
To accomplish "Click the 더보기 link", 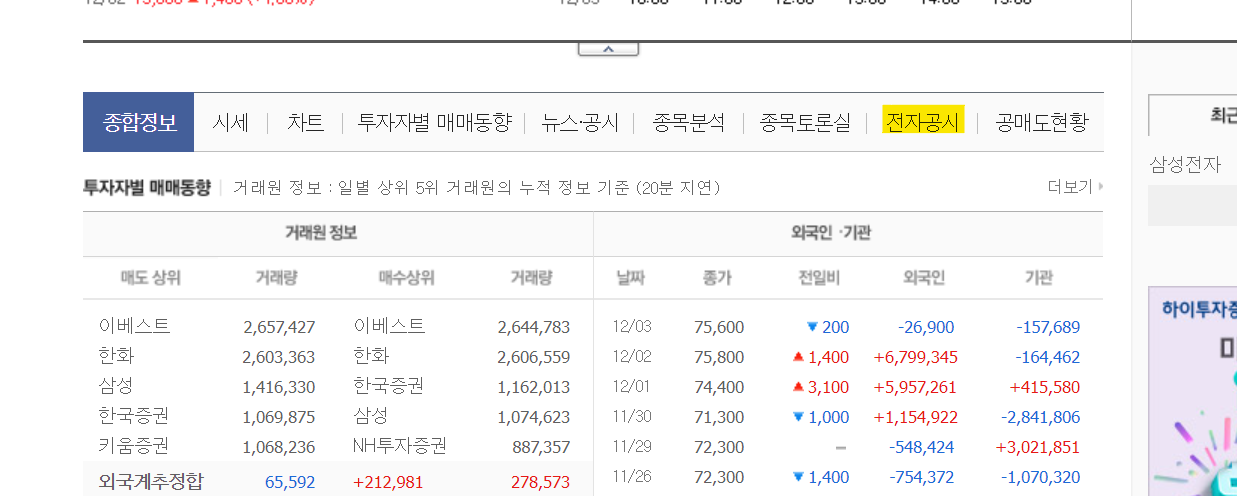I will tap(1075, 187).
